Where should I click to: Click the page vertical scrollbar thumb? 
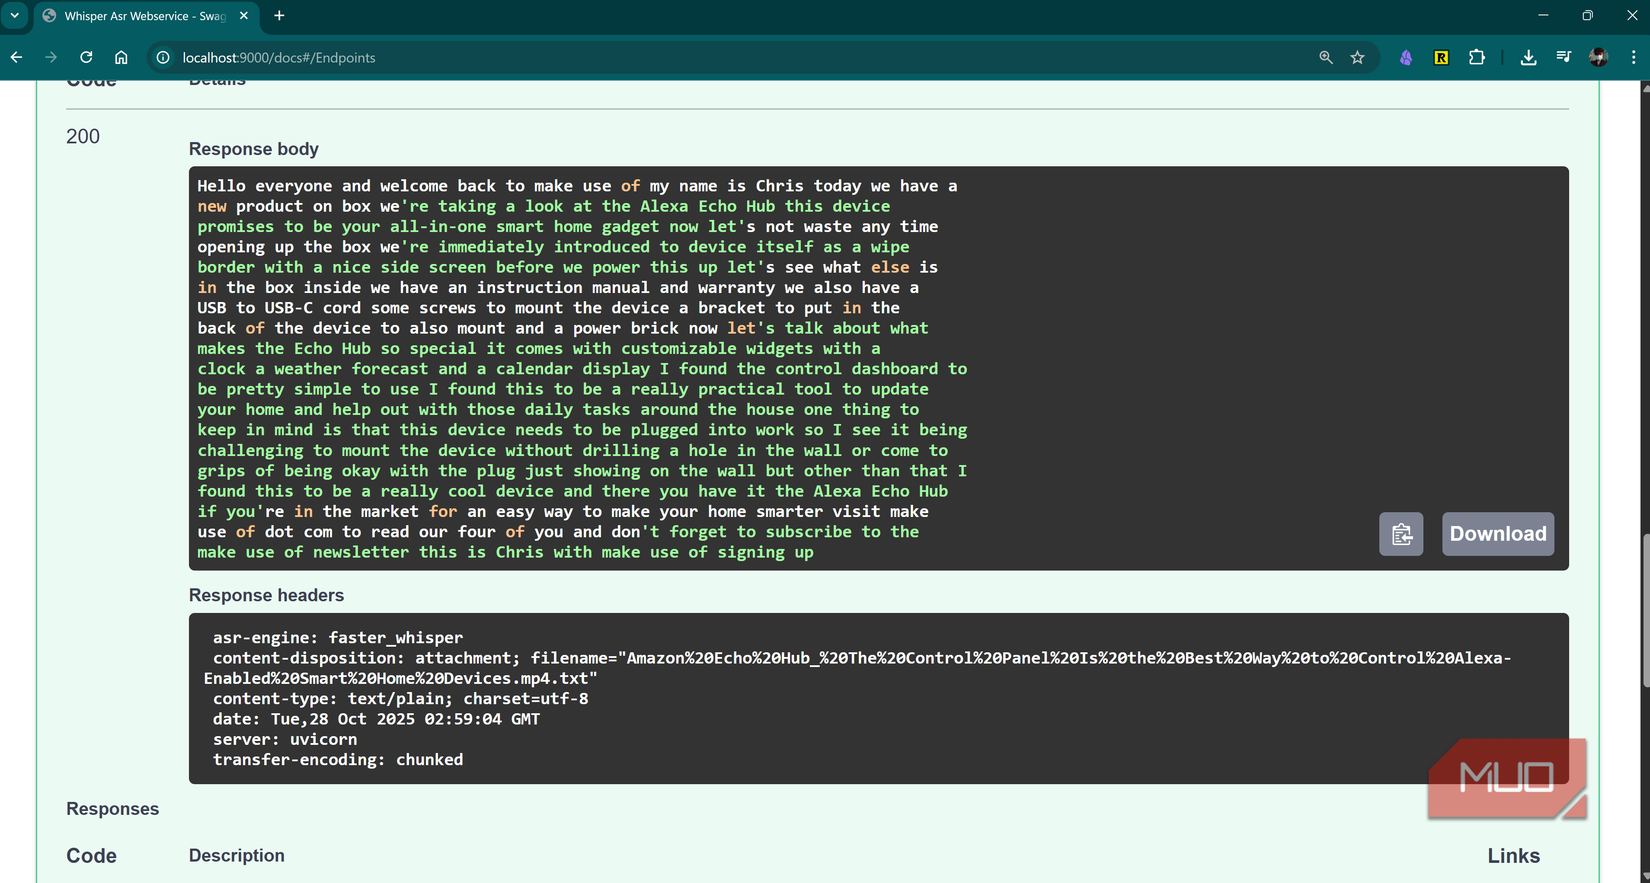(x=1645, y=610)
